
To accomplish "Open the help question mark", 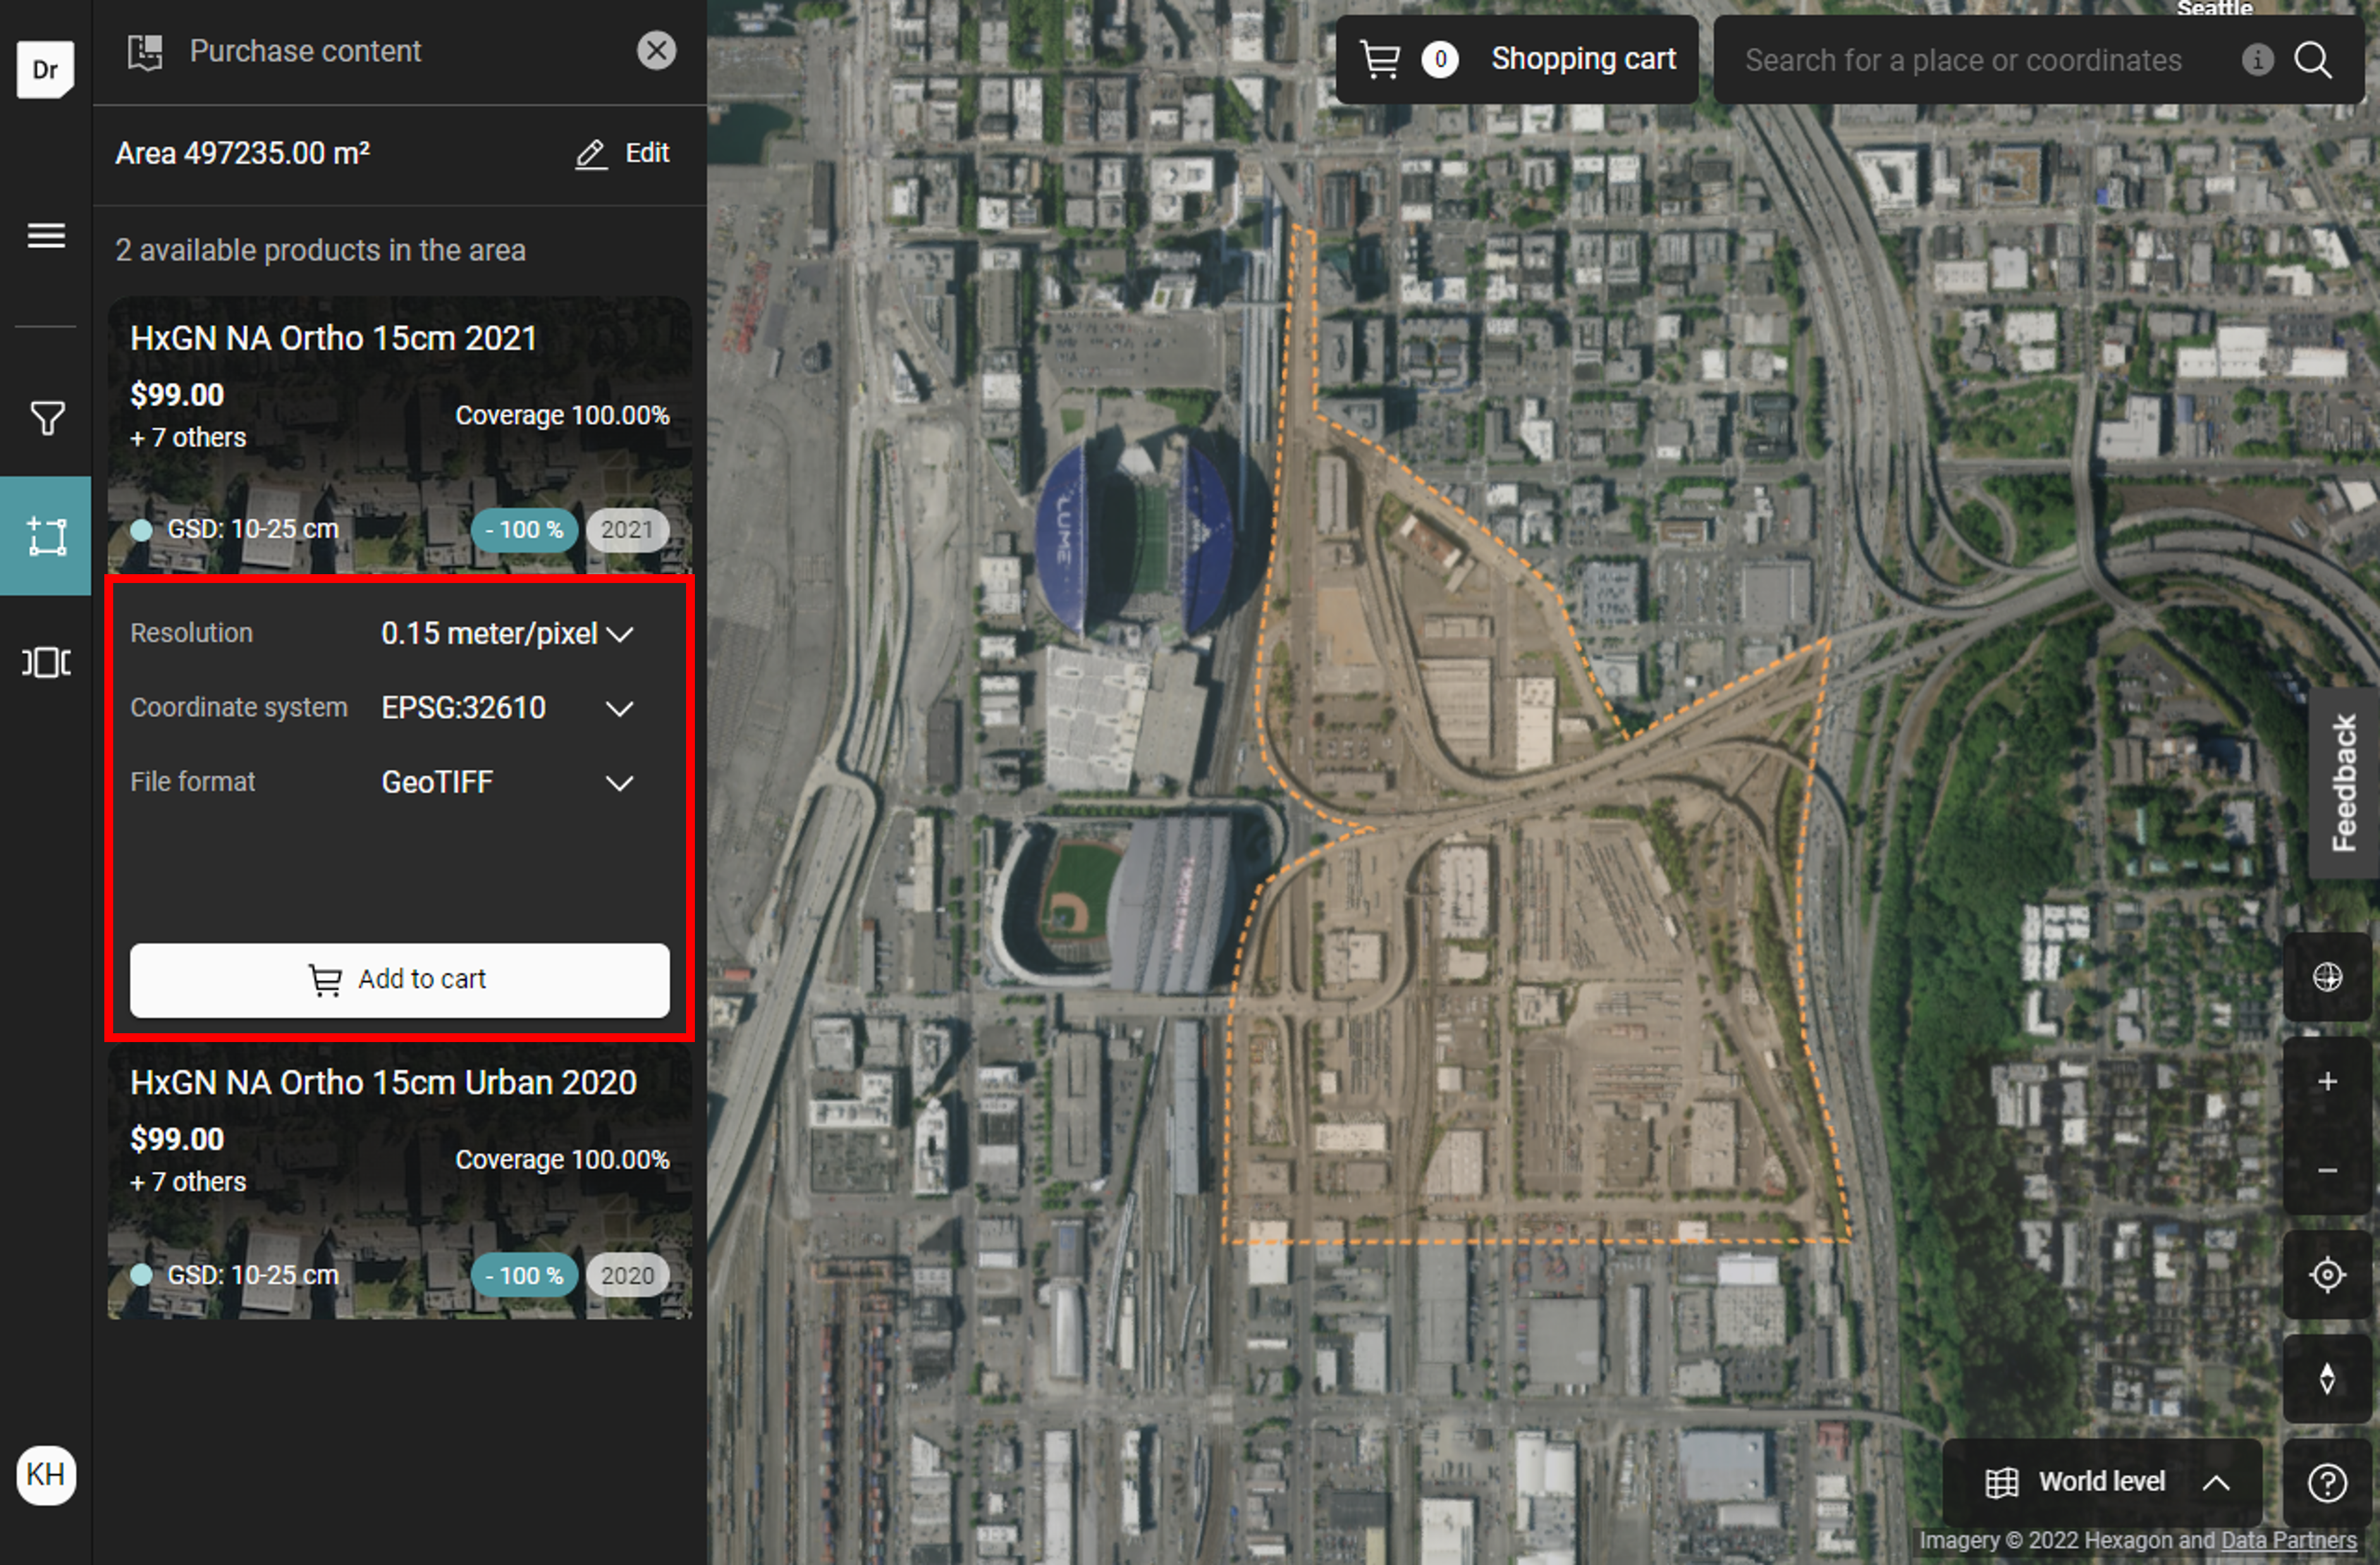I will point(2327,1483).
